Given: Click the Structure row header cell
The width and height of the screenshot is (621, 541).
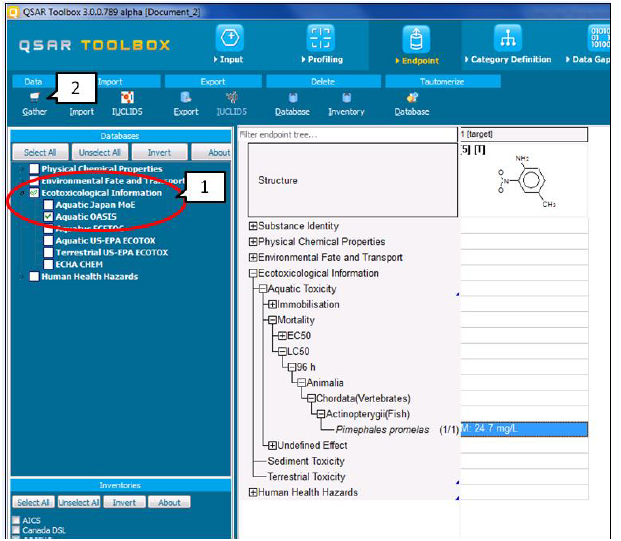Looking at the screenshot, I should tap(352, 180).
